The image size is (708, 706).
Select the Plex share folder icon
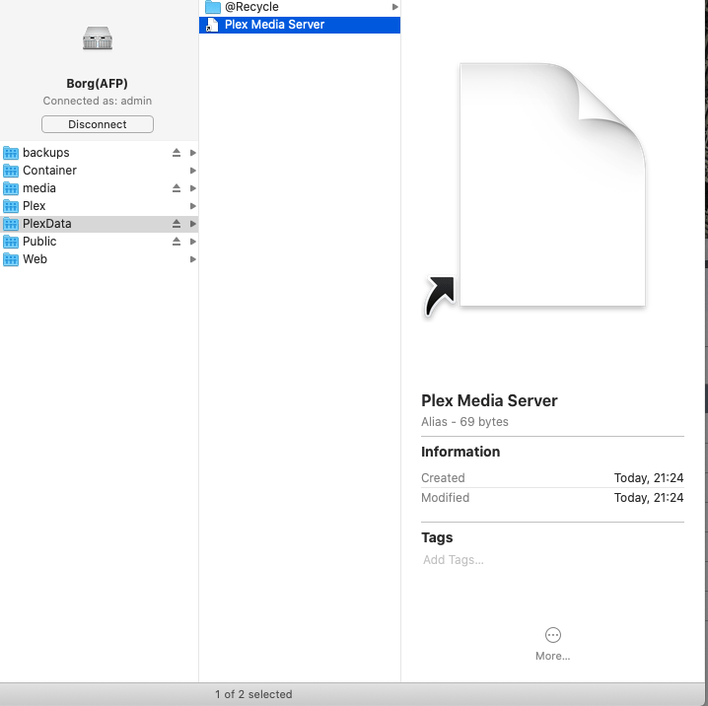11,206
